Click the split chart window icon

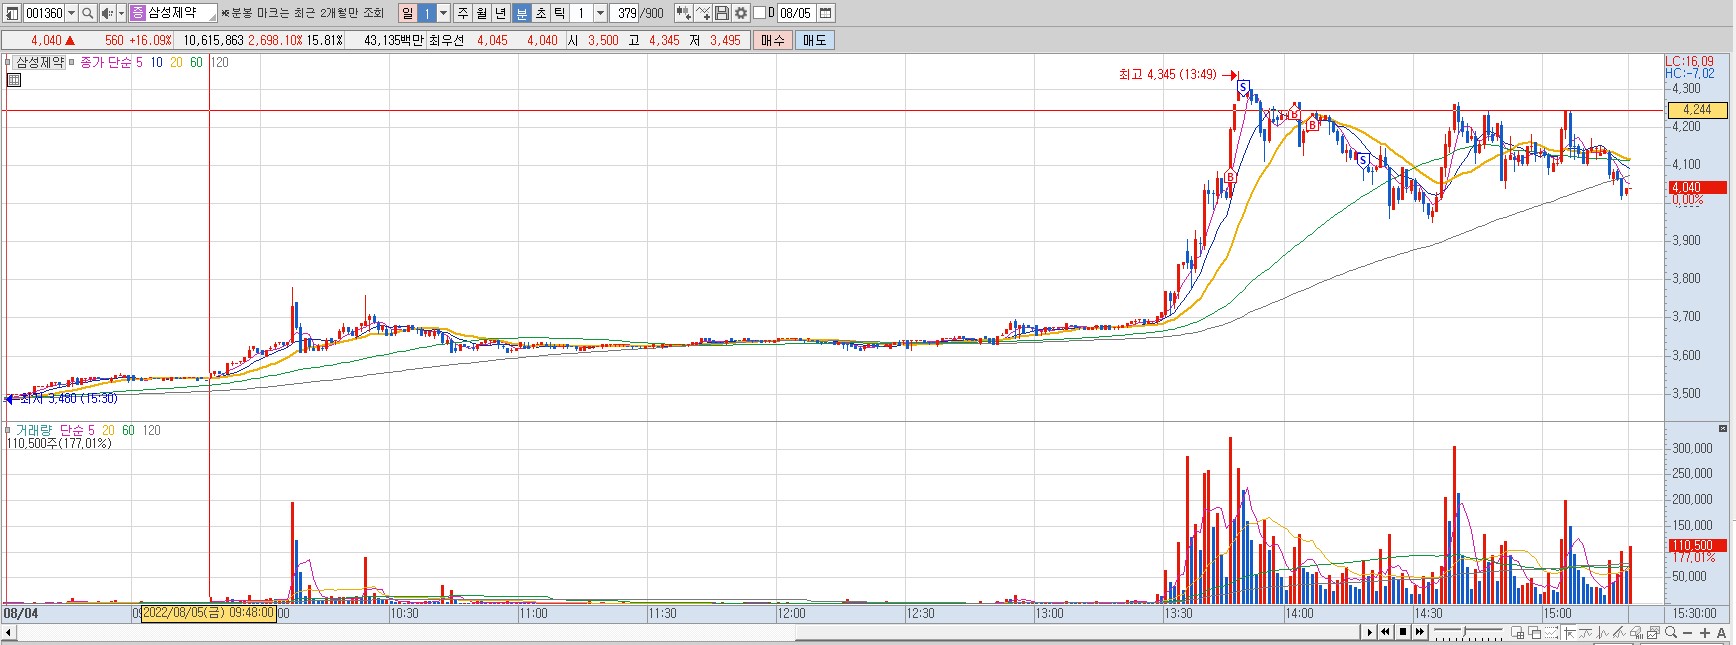[1517, 632]
